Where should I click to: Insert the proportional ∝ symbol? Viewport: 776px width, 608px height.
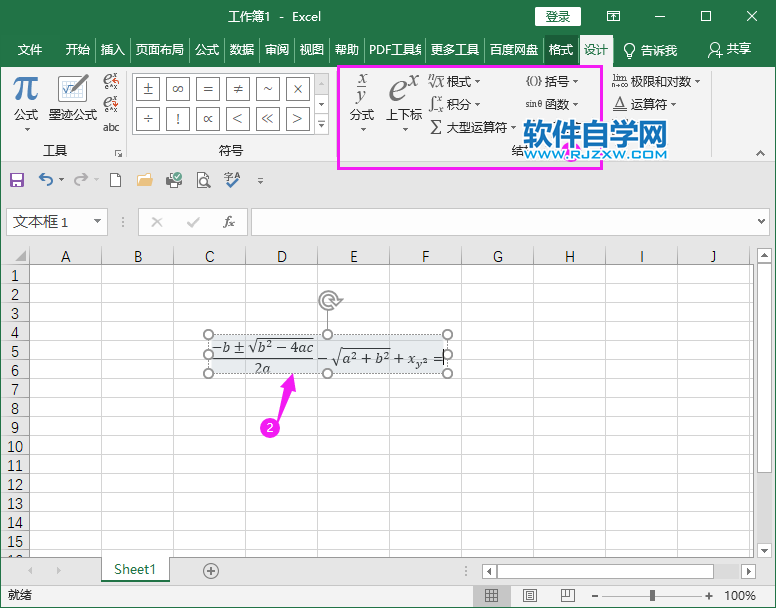tap(208, 119)
